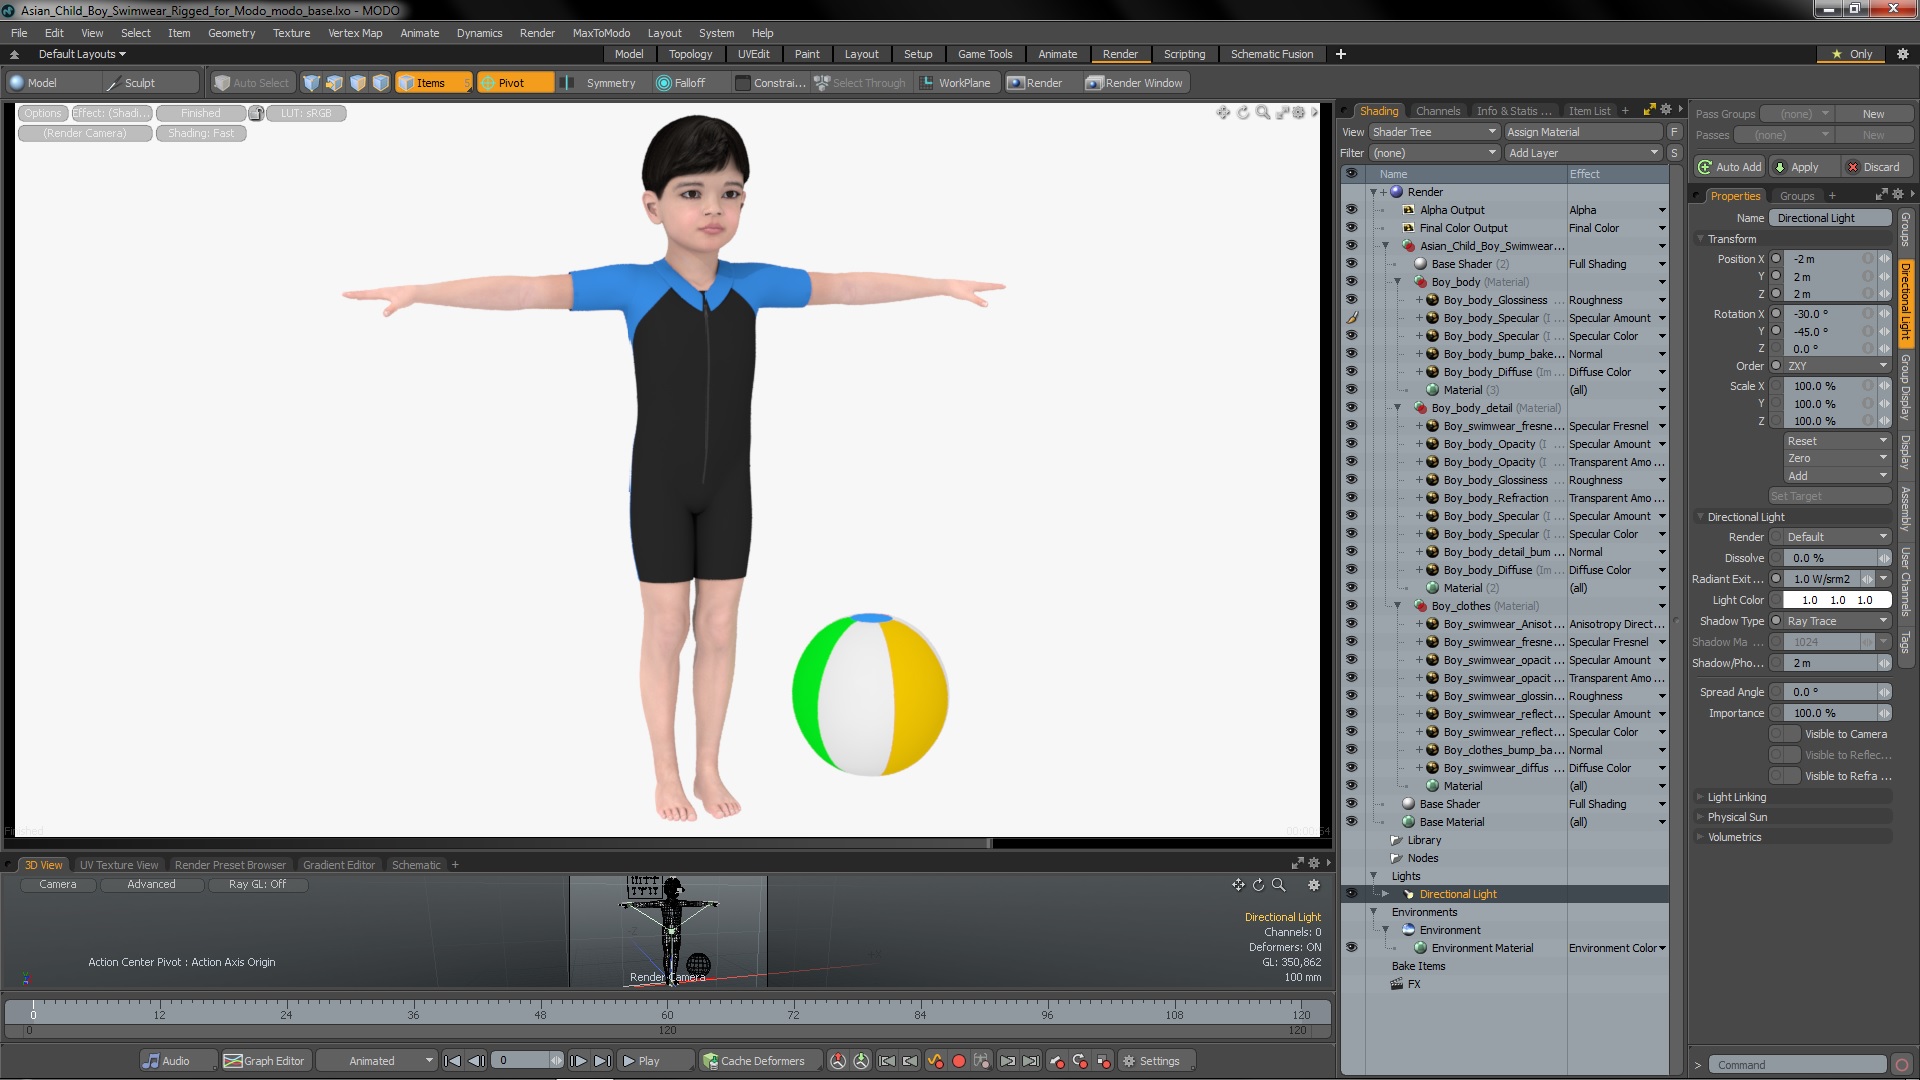
Task: Click render viewport refresh icon
Action: pos(1243,113)
